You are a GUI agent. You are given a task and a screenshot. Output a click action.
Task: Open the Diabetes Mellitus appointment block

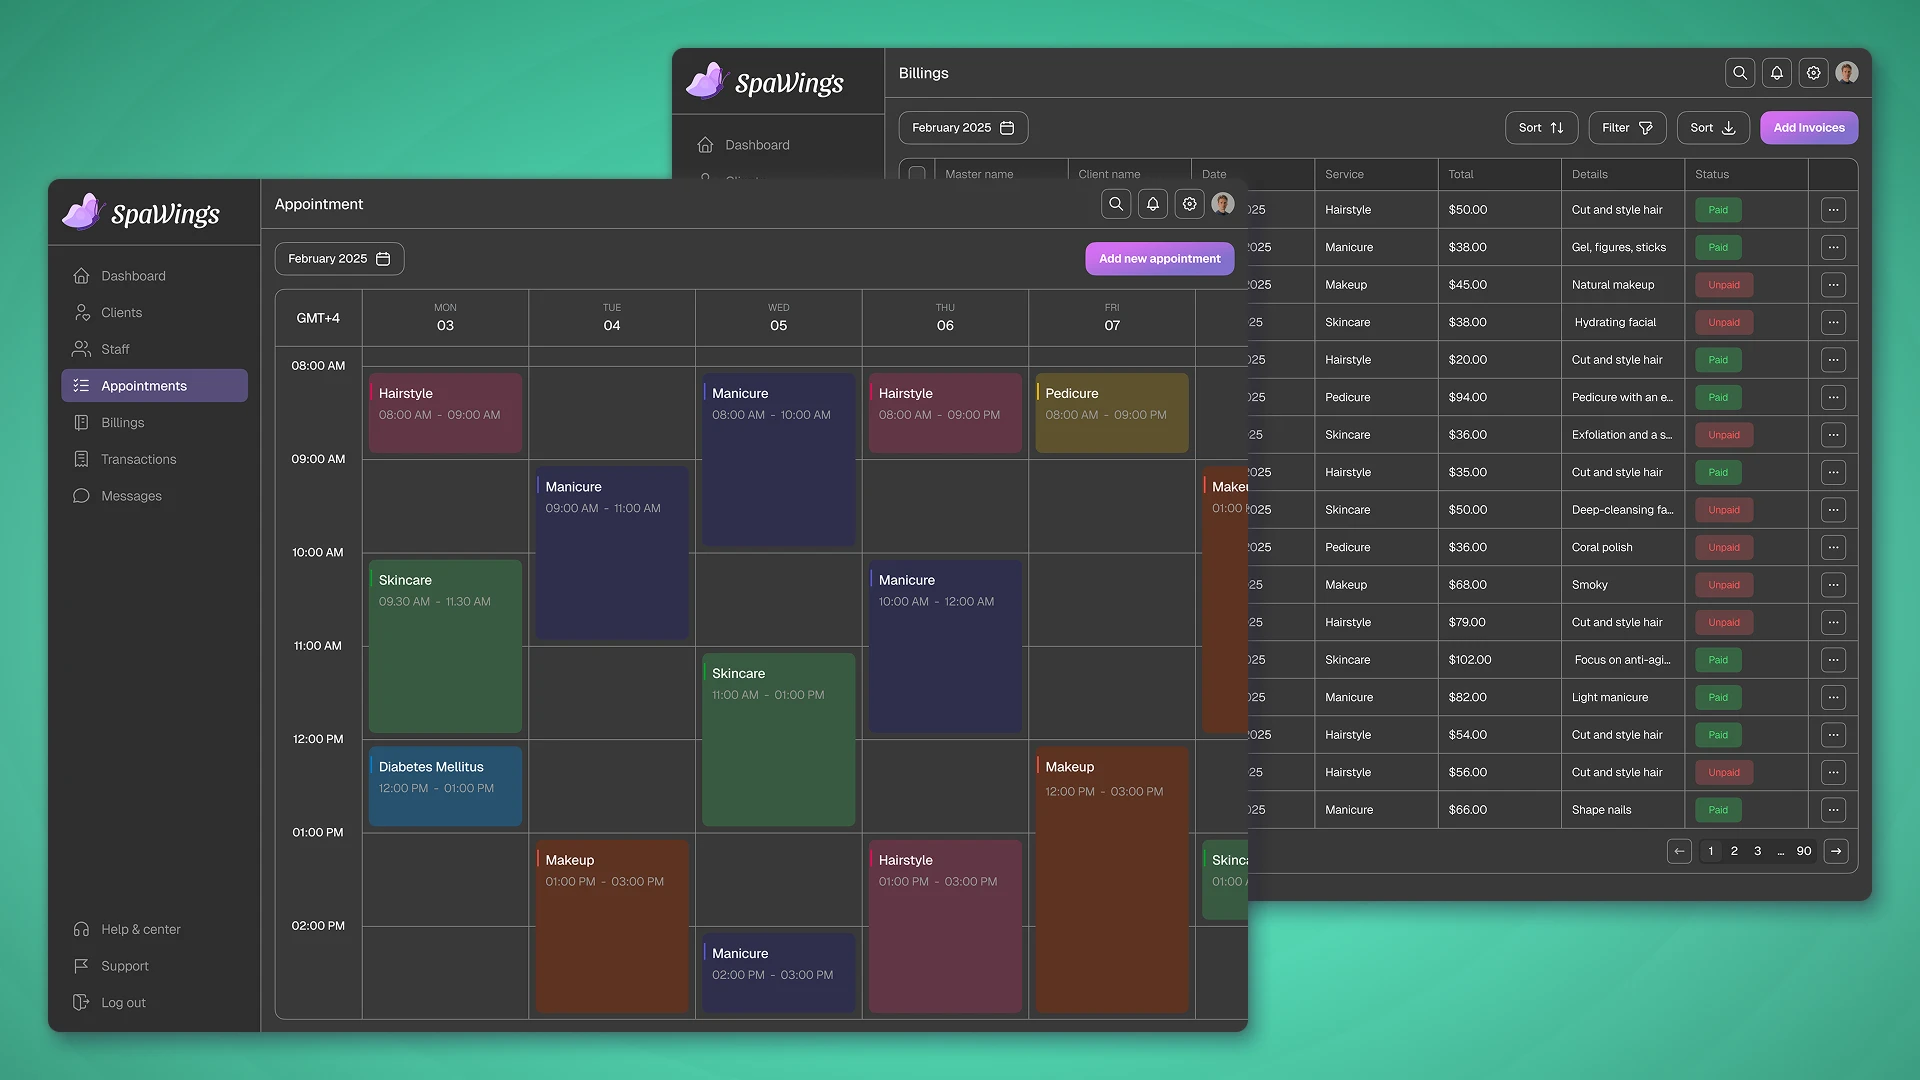(x=445, y=786)
